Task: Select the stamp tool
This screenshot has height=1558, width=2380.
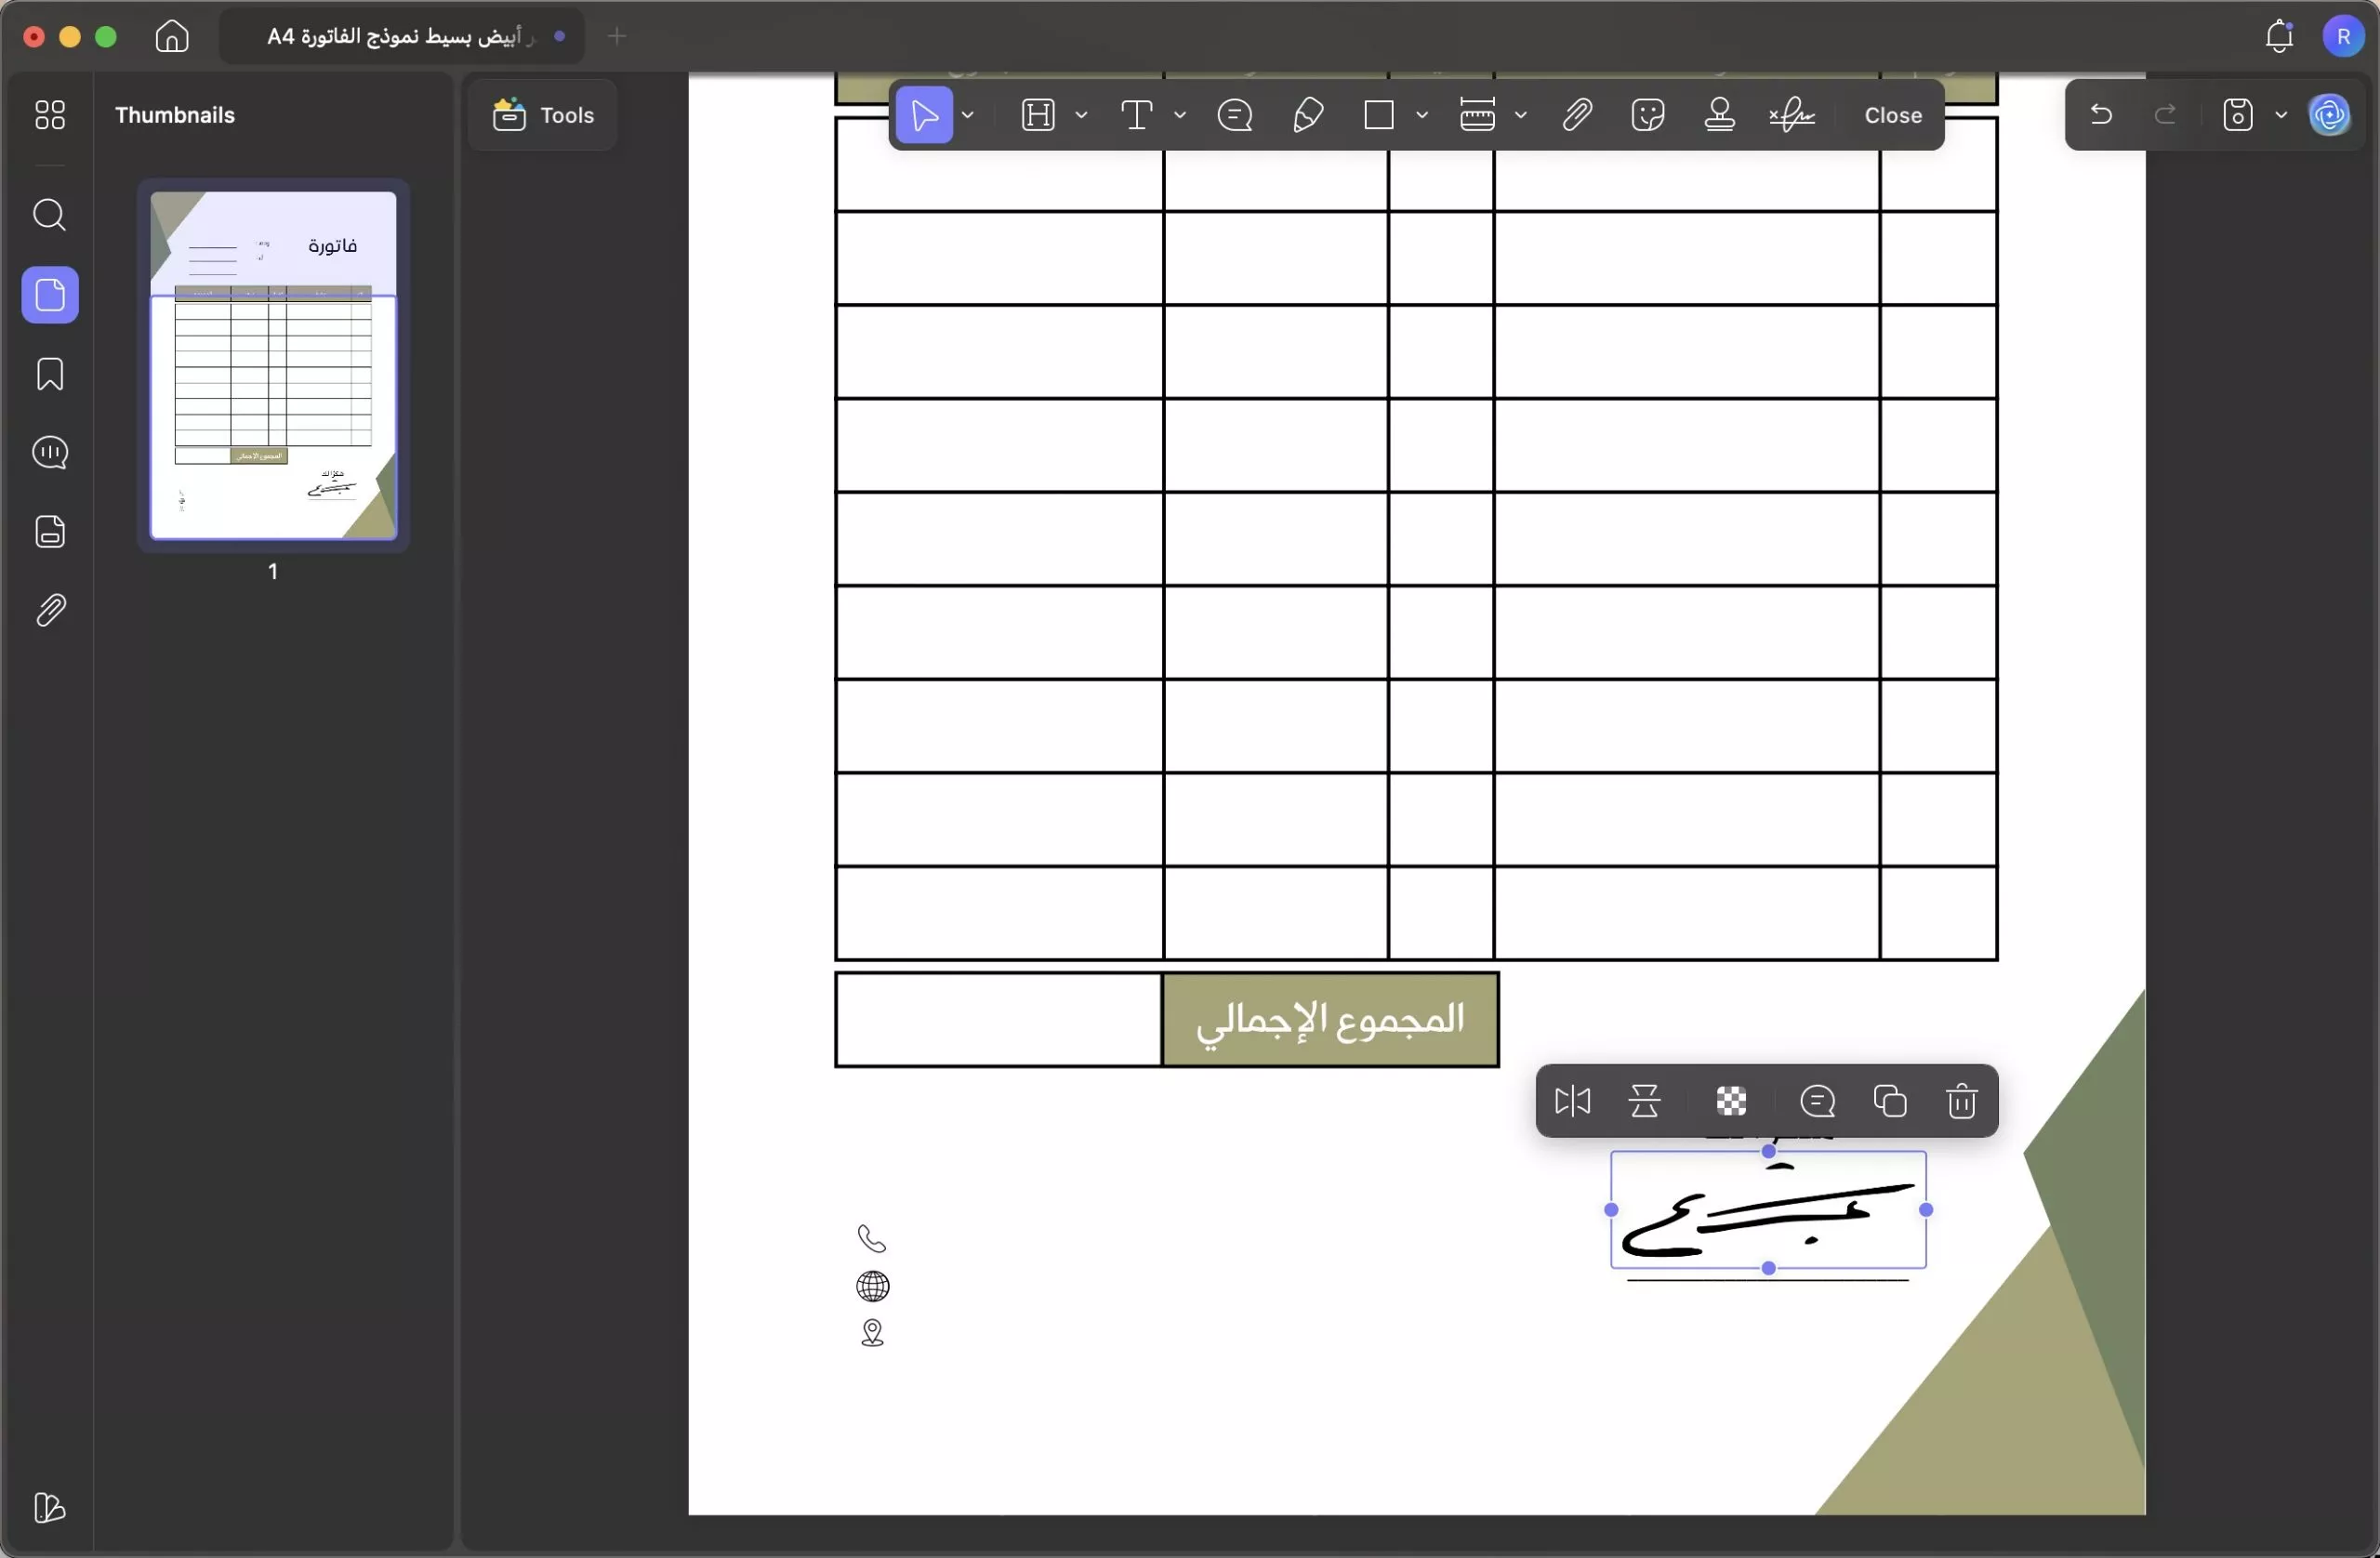Action: coord(1719,115)
